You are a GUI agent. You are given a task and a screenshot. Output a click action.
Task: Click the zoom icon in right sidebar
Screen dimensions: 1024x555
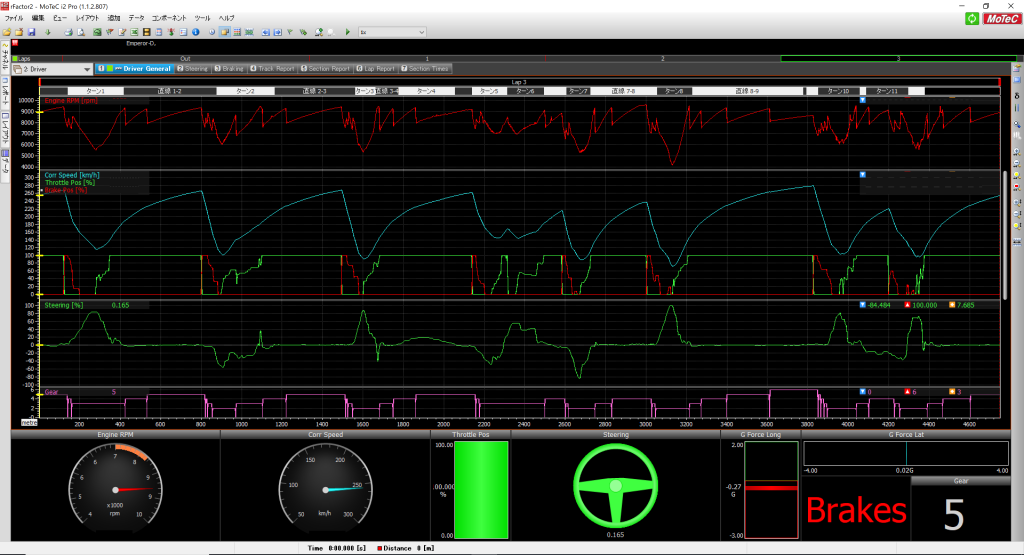click(1016, 124)
